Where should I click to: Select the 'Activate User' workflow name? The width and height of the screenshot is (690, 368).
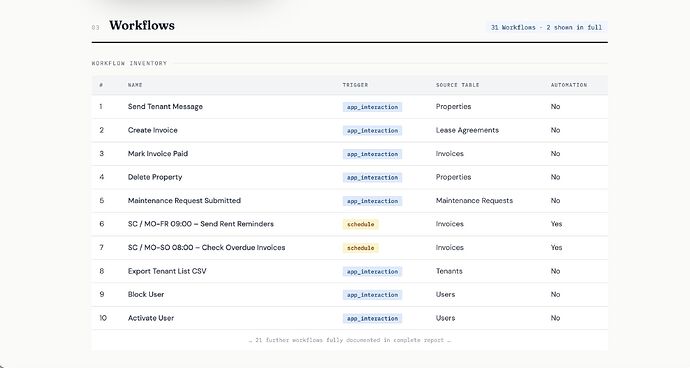(x=150, y=318)
